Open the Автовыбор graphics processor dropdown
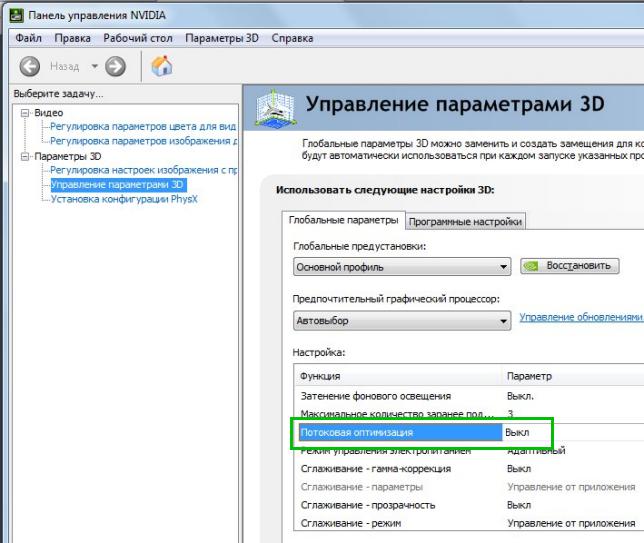This screenshot has height=543, width=644. 402,320
